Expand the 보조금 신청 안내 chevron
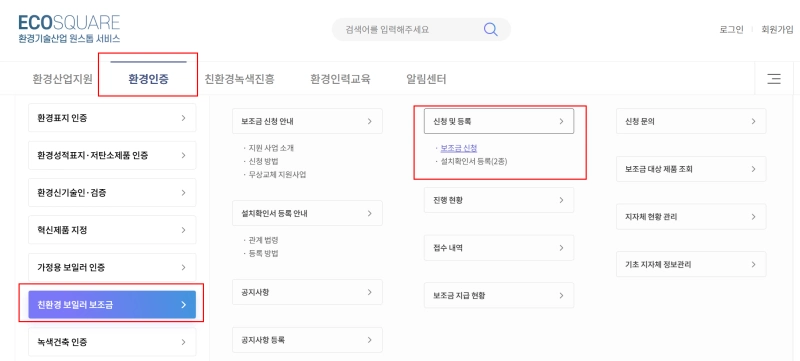This screenshot has height=361, width=800. 370,121
